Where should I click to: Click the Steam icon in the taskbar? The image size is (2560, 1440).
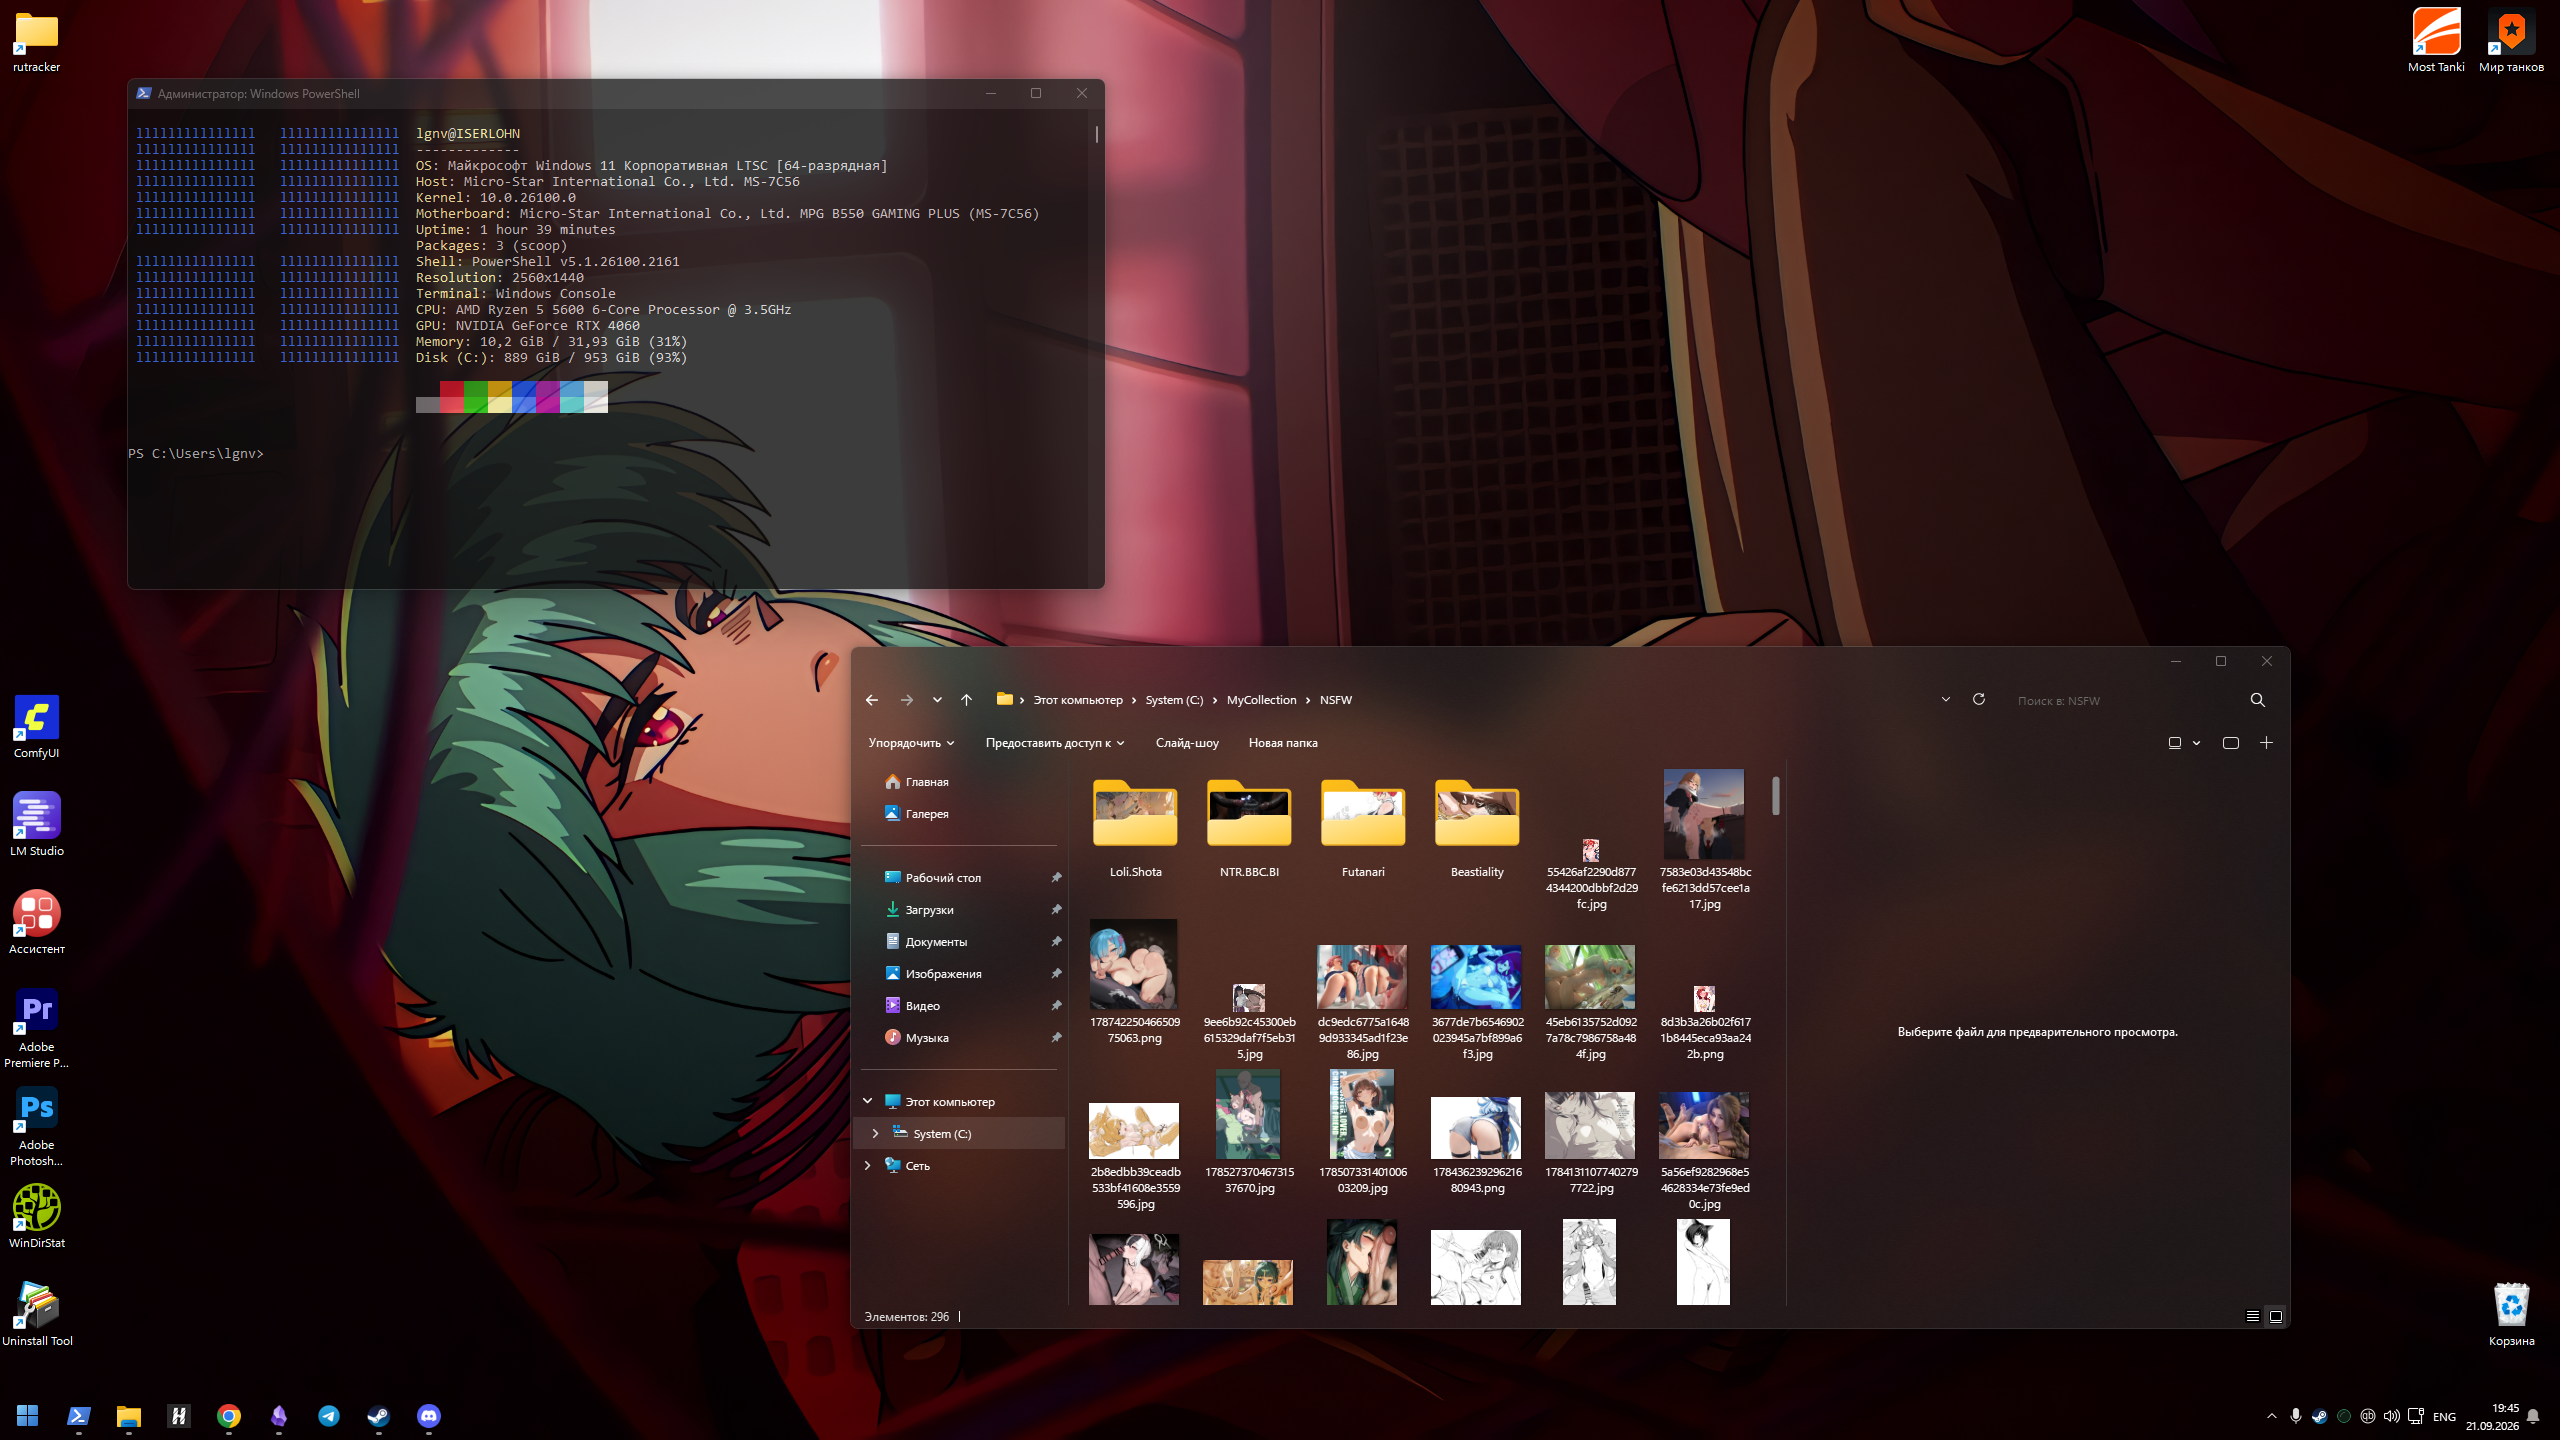pos(378,1416)
